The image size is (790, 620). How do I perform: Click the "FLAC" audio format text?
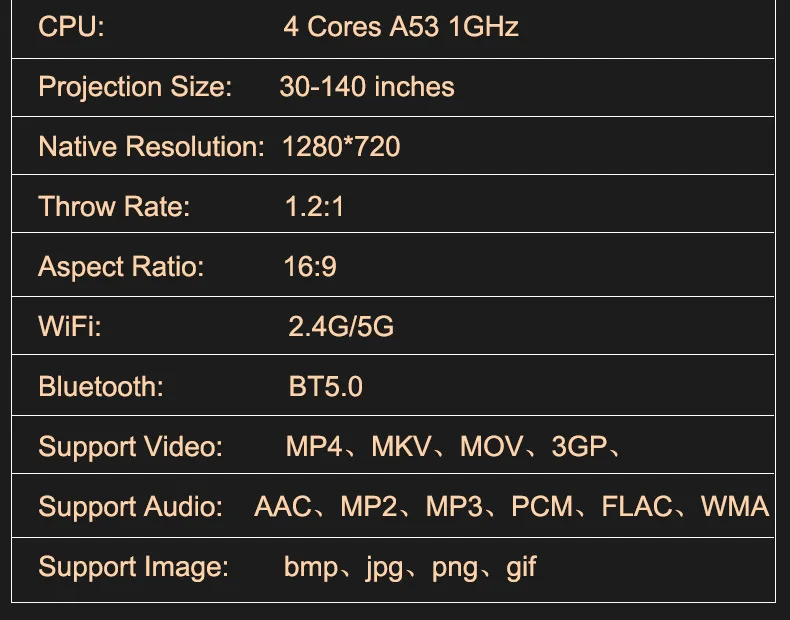tap(637, 507)
